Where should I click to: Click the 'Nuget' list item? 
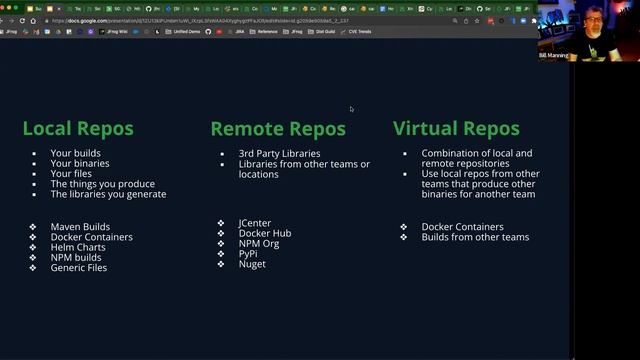252,264
